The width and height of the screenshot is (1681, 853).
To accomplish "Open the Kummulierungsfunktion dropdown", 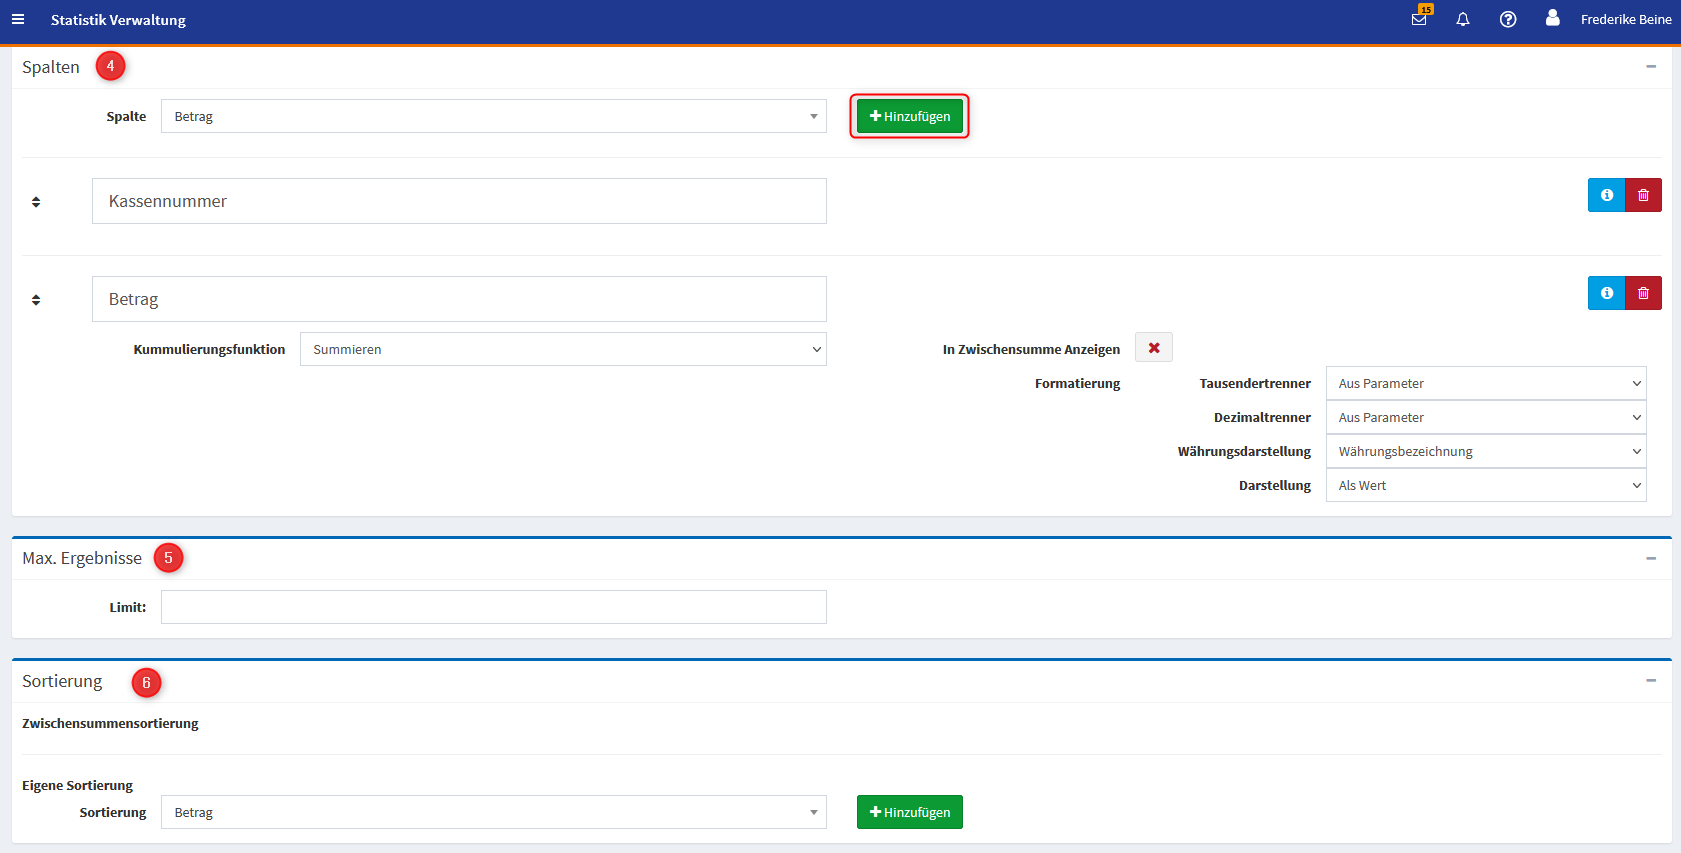I will [562, 349].
